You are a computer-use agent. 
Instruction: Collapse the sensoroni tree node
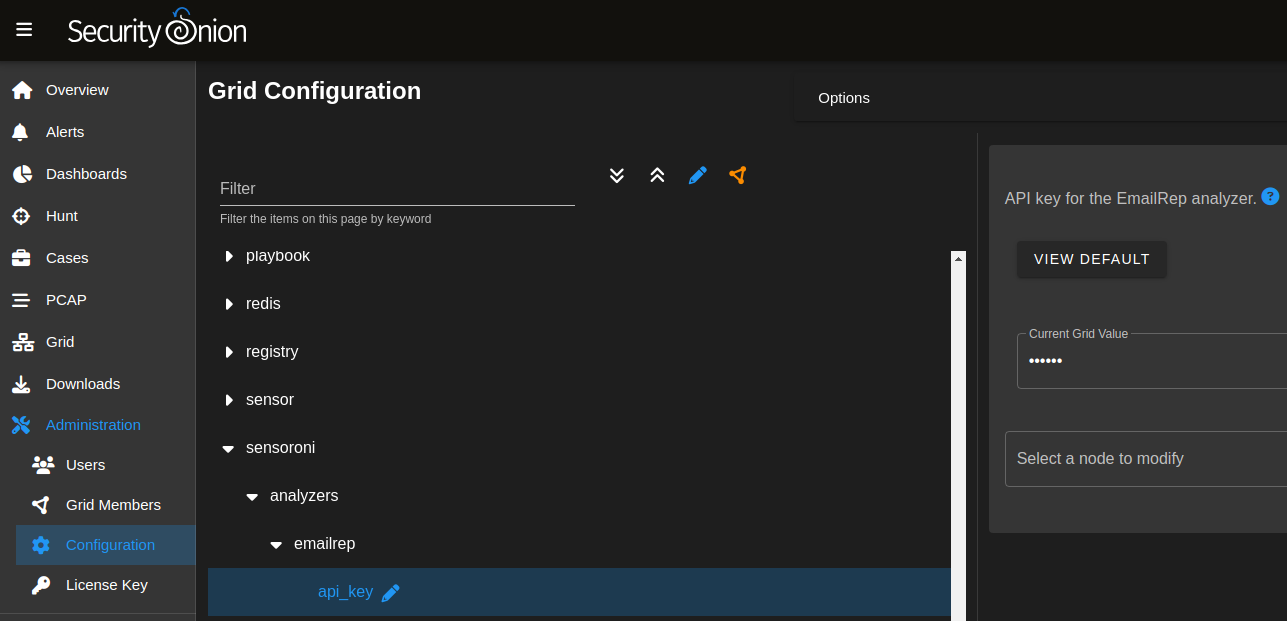click(227, 448)
